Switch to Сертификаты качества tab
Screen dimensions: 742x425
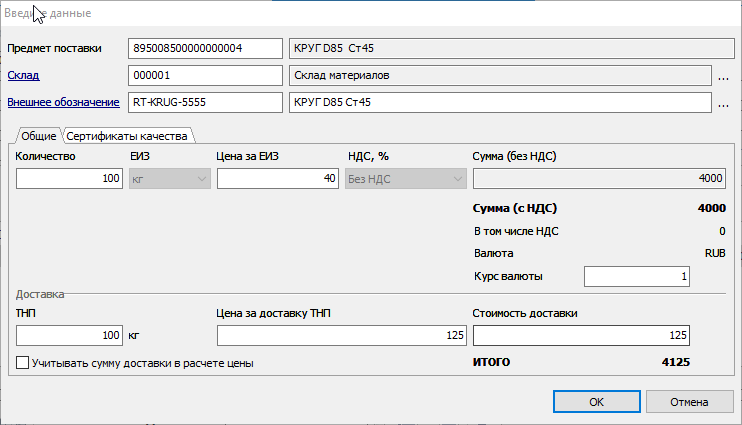point(128,136)
